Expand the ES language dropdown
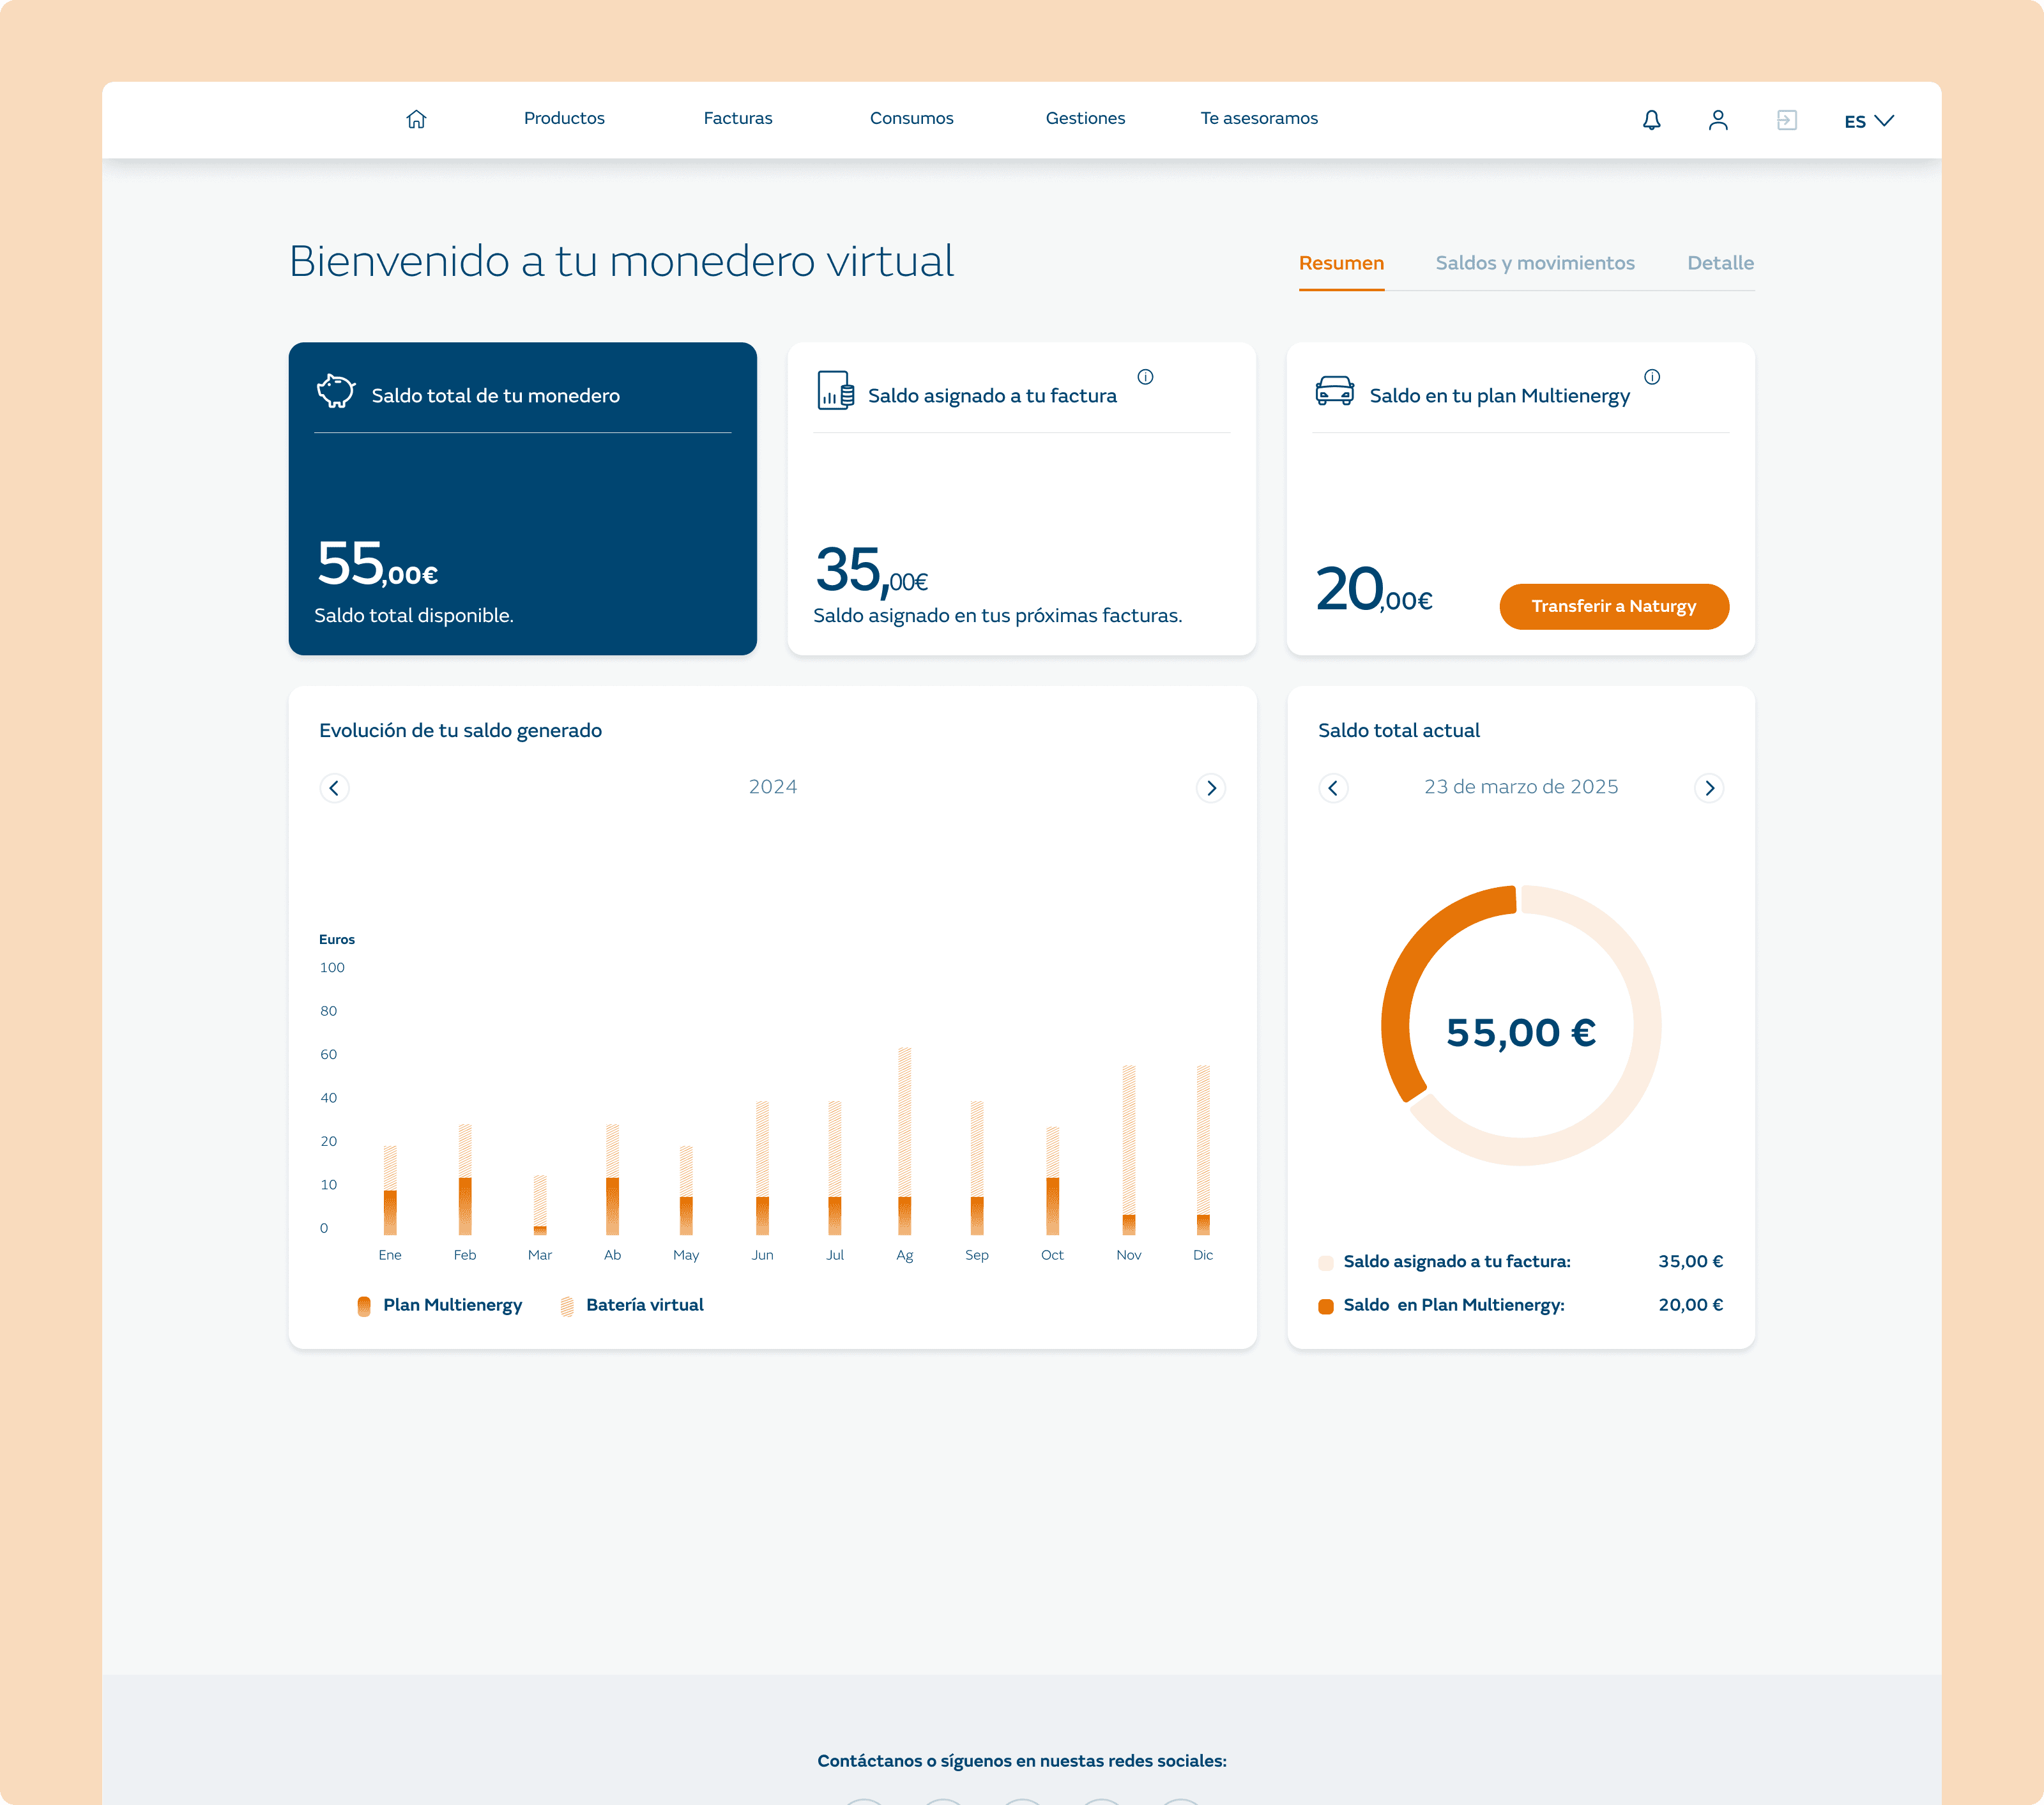Screen dimensions: 2044x1805 click(x=1868, y=121)
